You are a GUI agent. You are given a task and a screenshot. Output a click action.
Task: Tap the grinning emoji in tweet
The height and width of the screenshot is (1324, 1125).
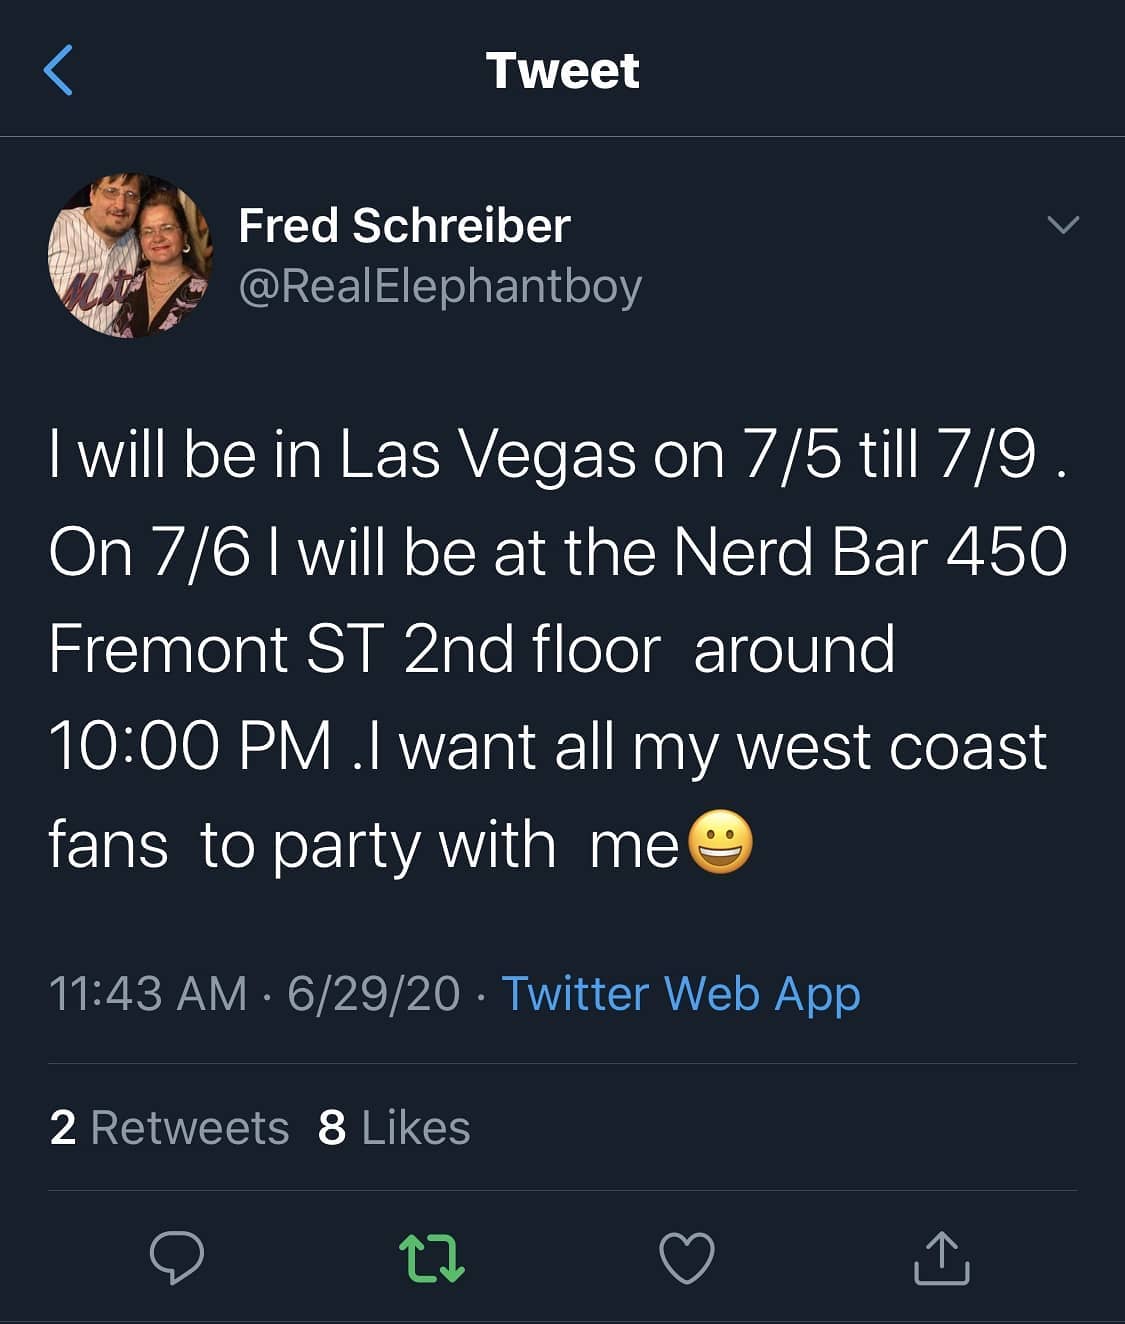click(x=721, y=841)
